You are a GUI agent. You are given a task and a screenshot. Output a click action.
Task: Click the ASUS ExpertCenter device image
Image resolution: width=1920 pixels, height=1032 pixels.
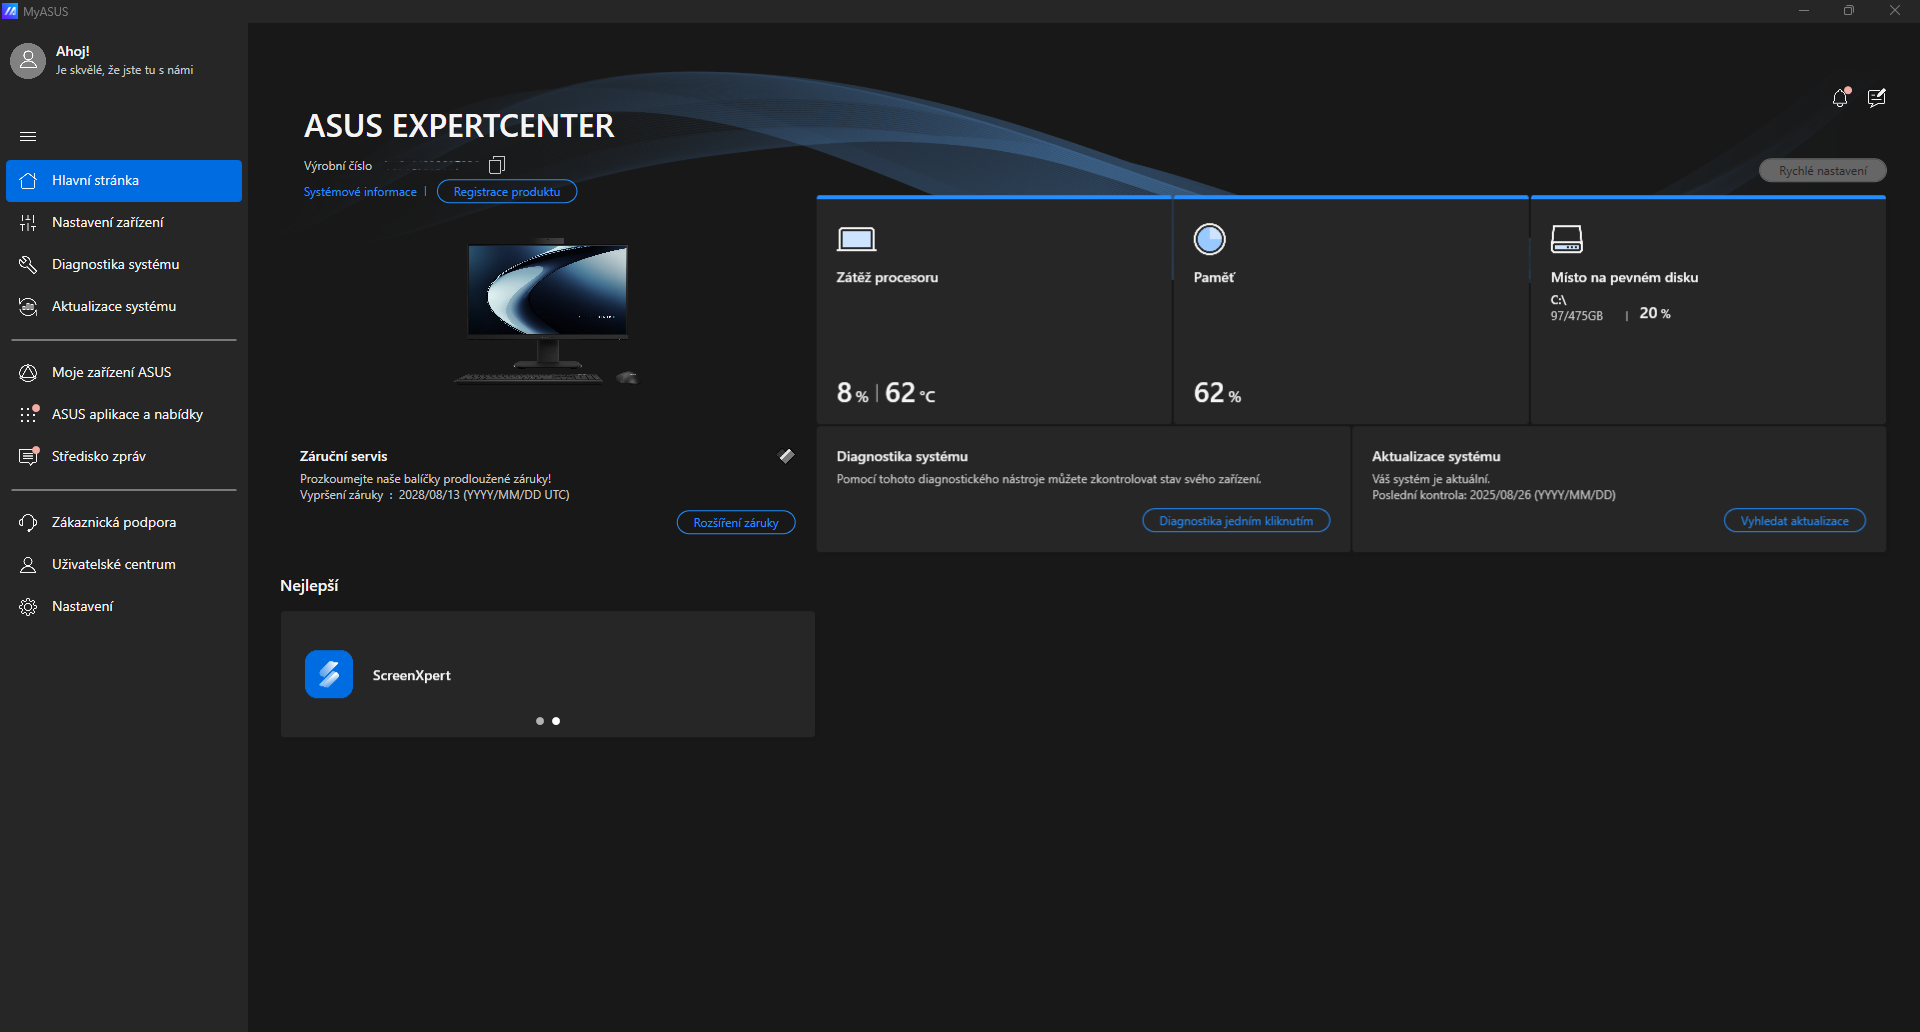point(547,312)
